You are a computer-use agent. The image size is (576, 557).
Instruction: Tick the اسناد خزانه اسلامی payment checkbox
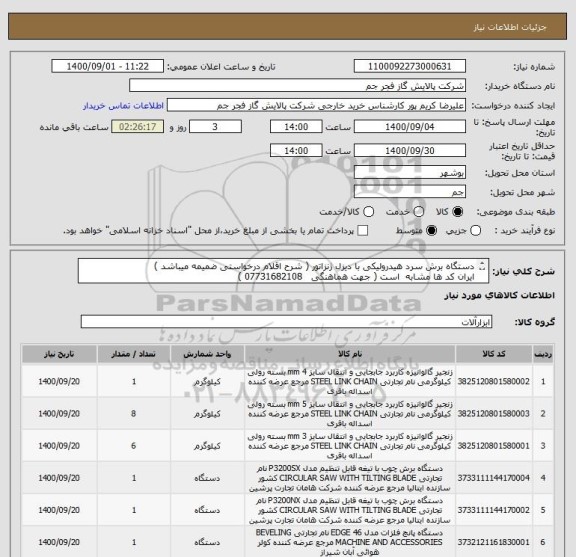pyautogui.click(x=363, y=231)
